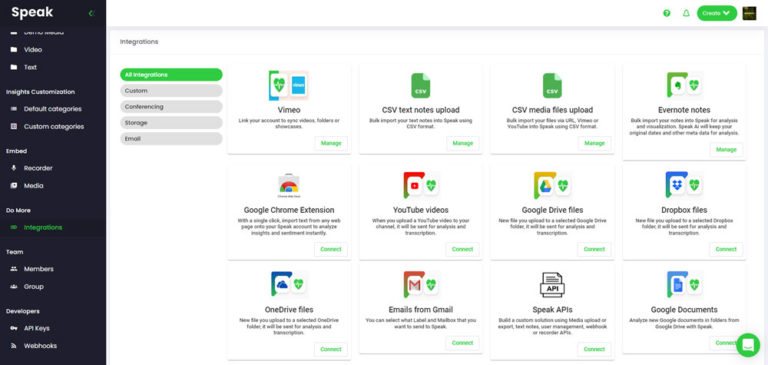Open the Create dropdown button
This screenshot has height=365, width=768.
click(x=717, y=13)
